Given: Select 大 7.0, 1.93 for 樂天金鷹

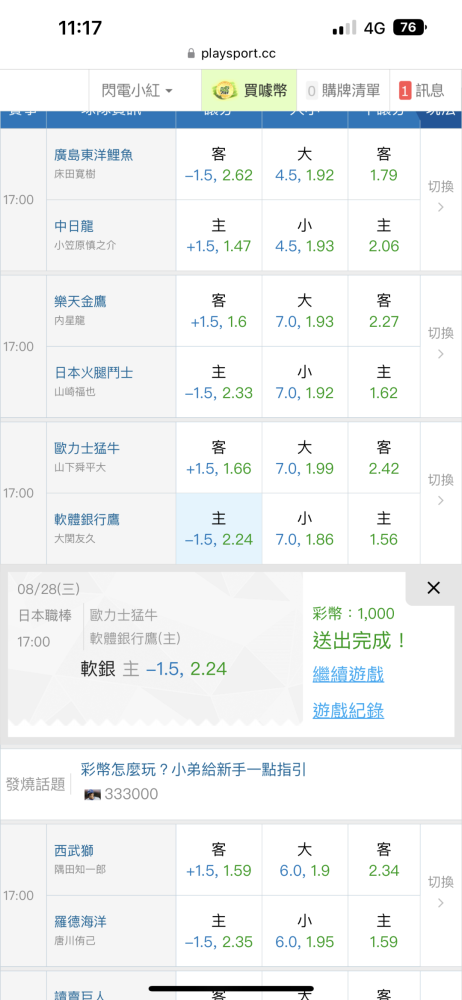Looking at the screenshot, I should coord(304,311).
